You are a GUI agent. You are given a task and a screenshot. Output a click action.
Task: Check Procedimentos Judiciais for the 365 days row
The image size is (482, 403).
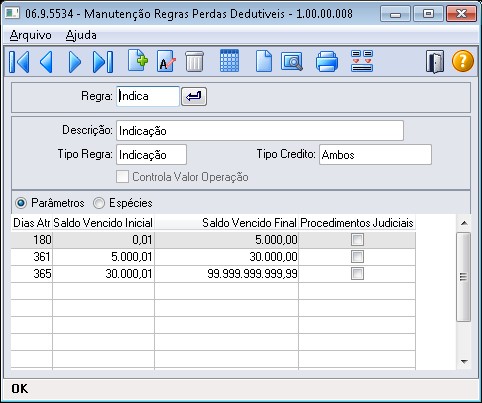coord(357,274)
